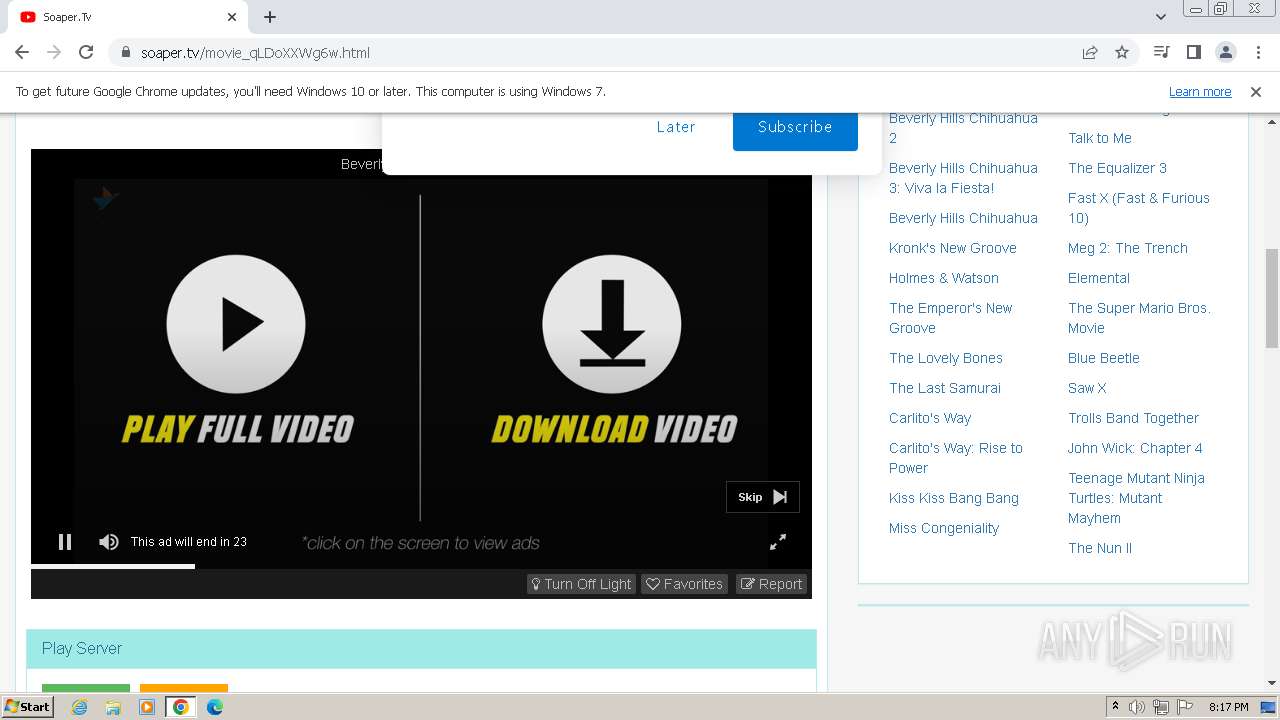
Task: Launch Microsoft Edge from taskbar
Action: click(215, 707)
